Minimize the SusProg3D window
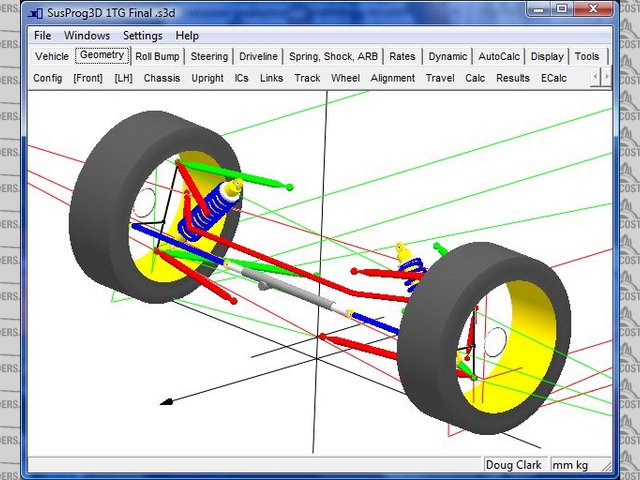Viewport: 640px width, 480px height. (x=538, y=9)
